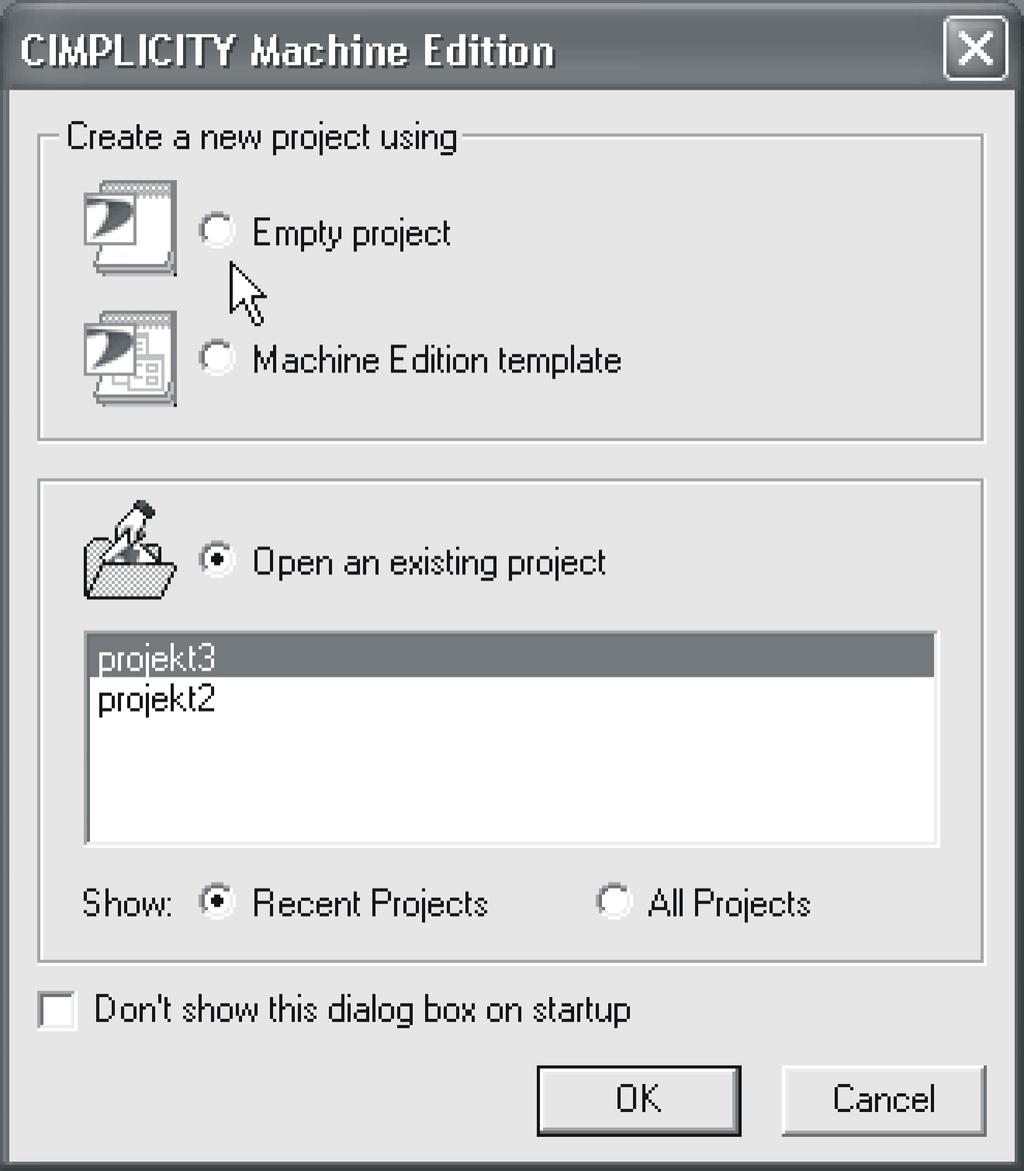Select the Open an existing project radio button
This screenshot has width=1024, height=1171.
tap(217, 559)
